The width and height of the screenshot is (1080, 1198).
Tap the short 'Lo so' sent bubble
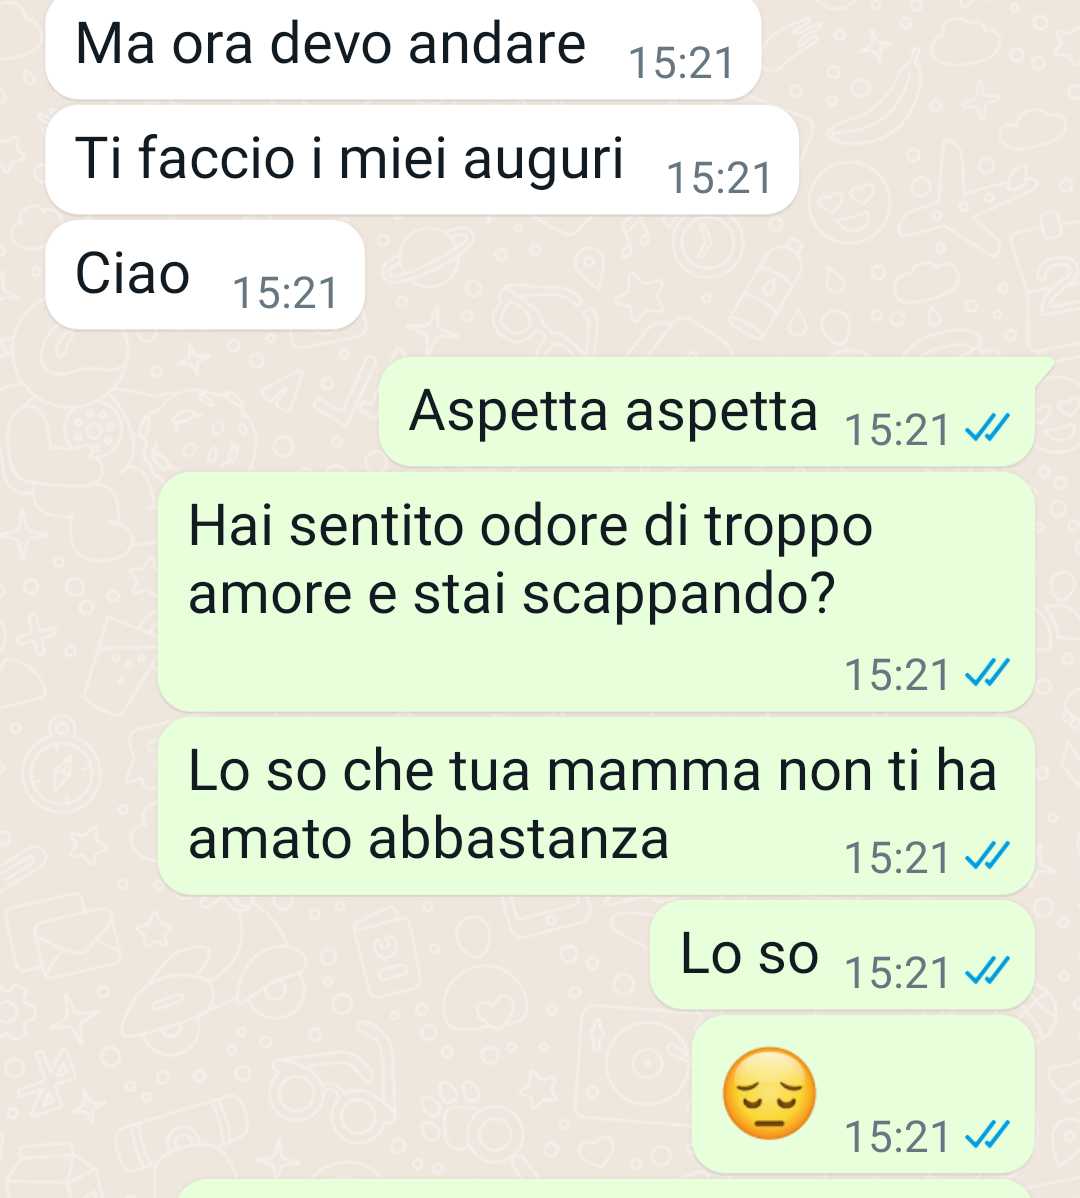[842, 955]
